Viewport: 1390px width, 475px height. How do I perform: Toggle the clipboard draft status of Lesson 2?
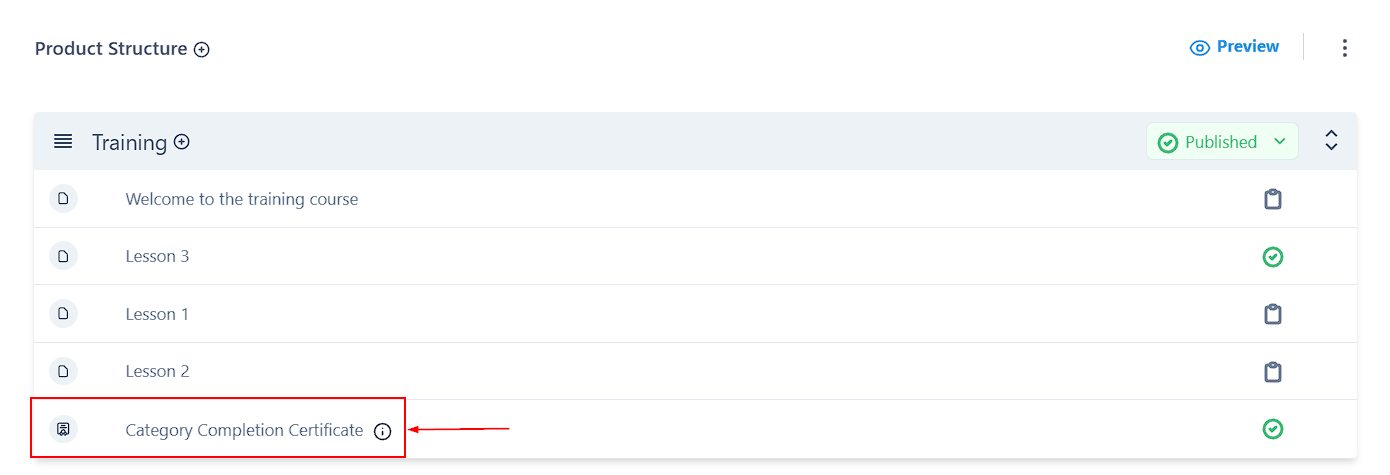1272,372
